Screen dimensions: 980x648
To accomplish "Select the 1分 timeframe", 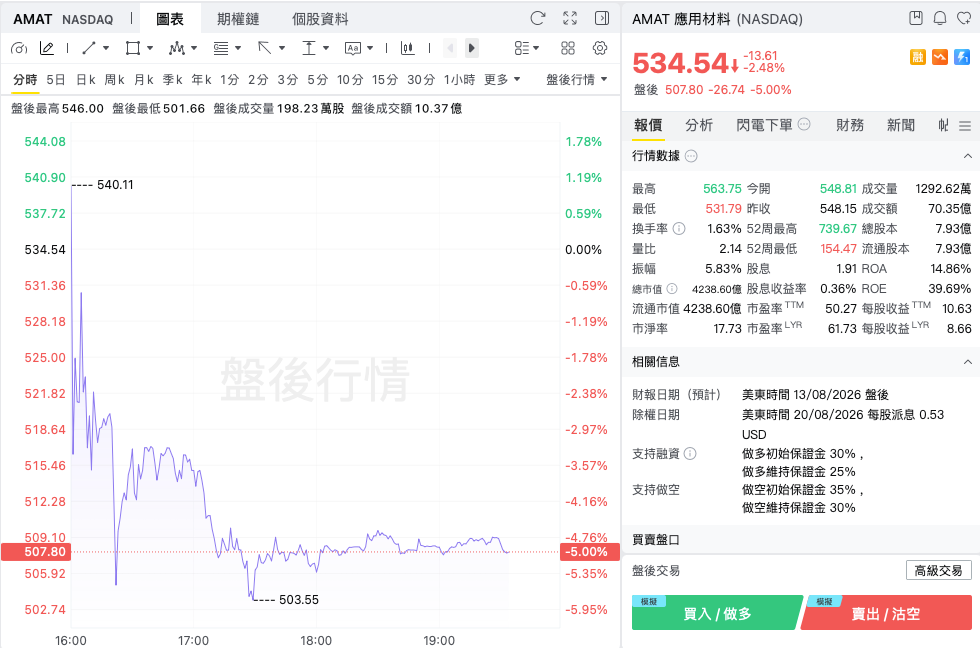I will point(229,79).
